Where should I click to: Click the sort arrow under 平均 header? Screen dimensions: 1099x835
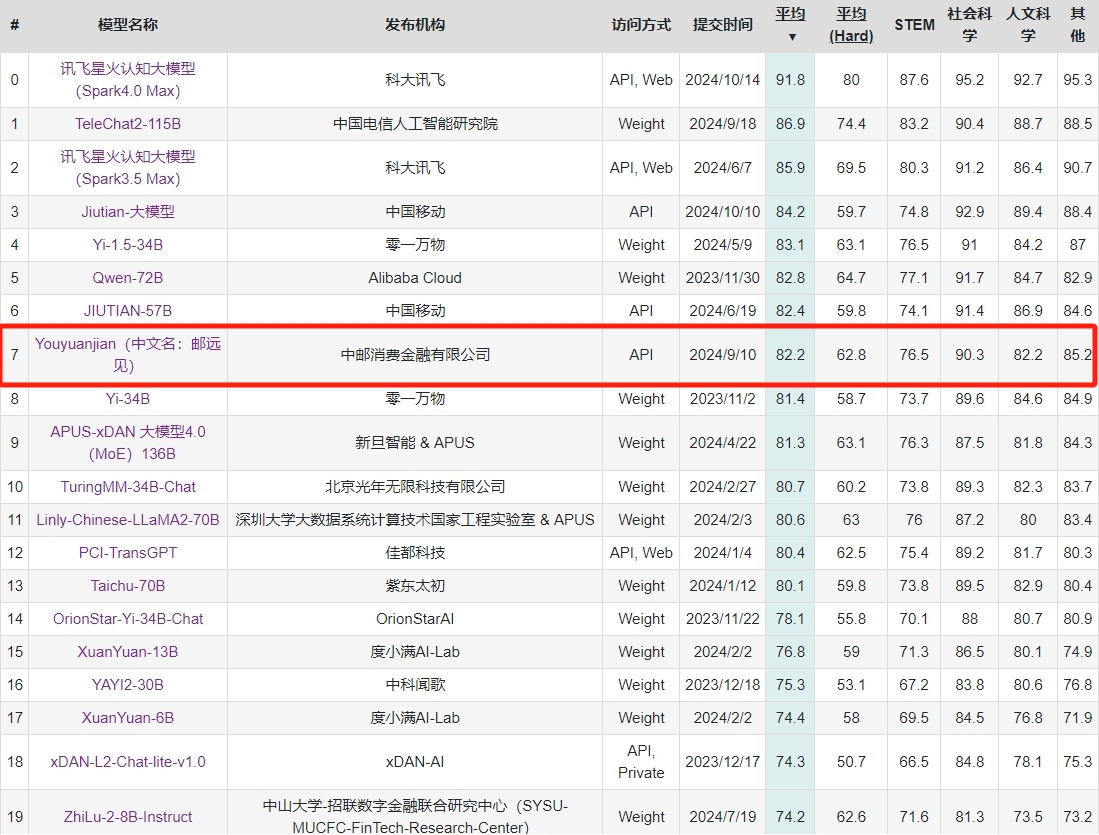(x=791, y=37)
